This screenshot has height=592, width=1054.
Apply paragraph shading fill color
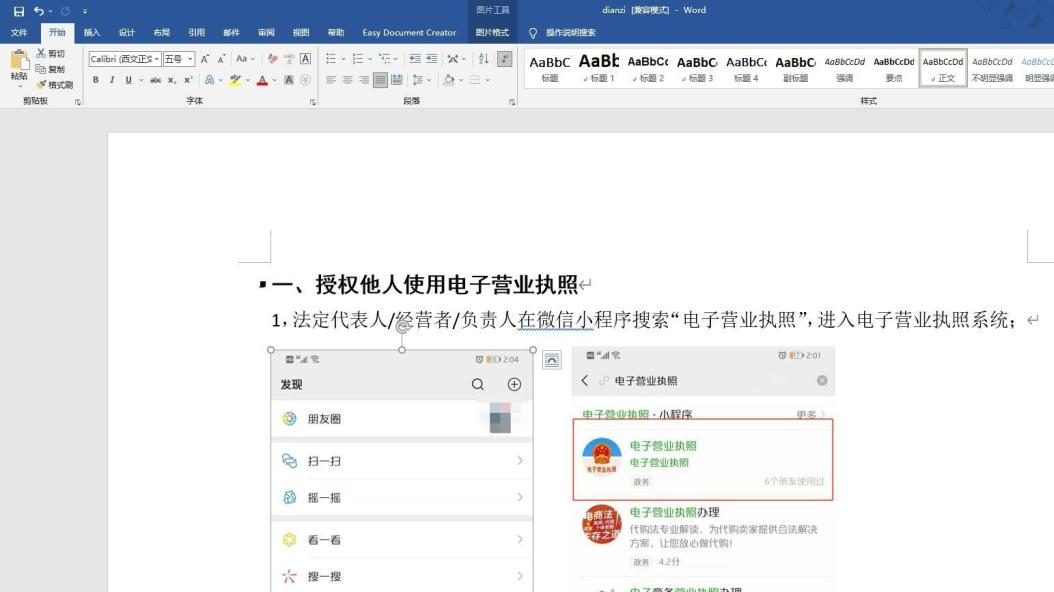[448, 80]
